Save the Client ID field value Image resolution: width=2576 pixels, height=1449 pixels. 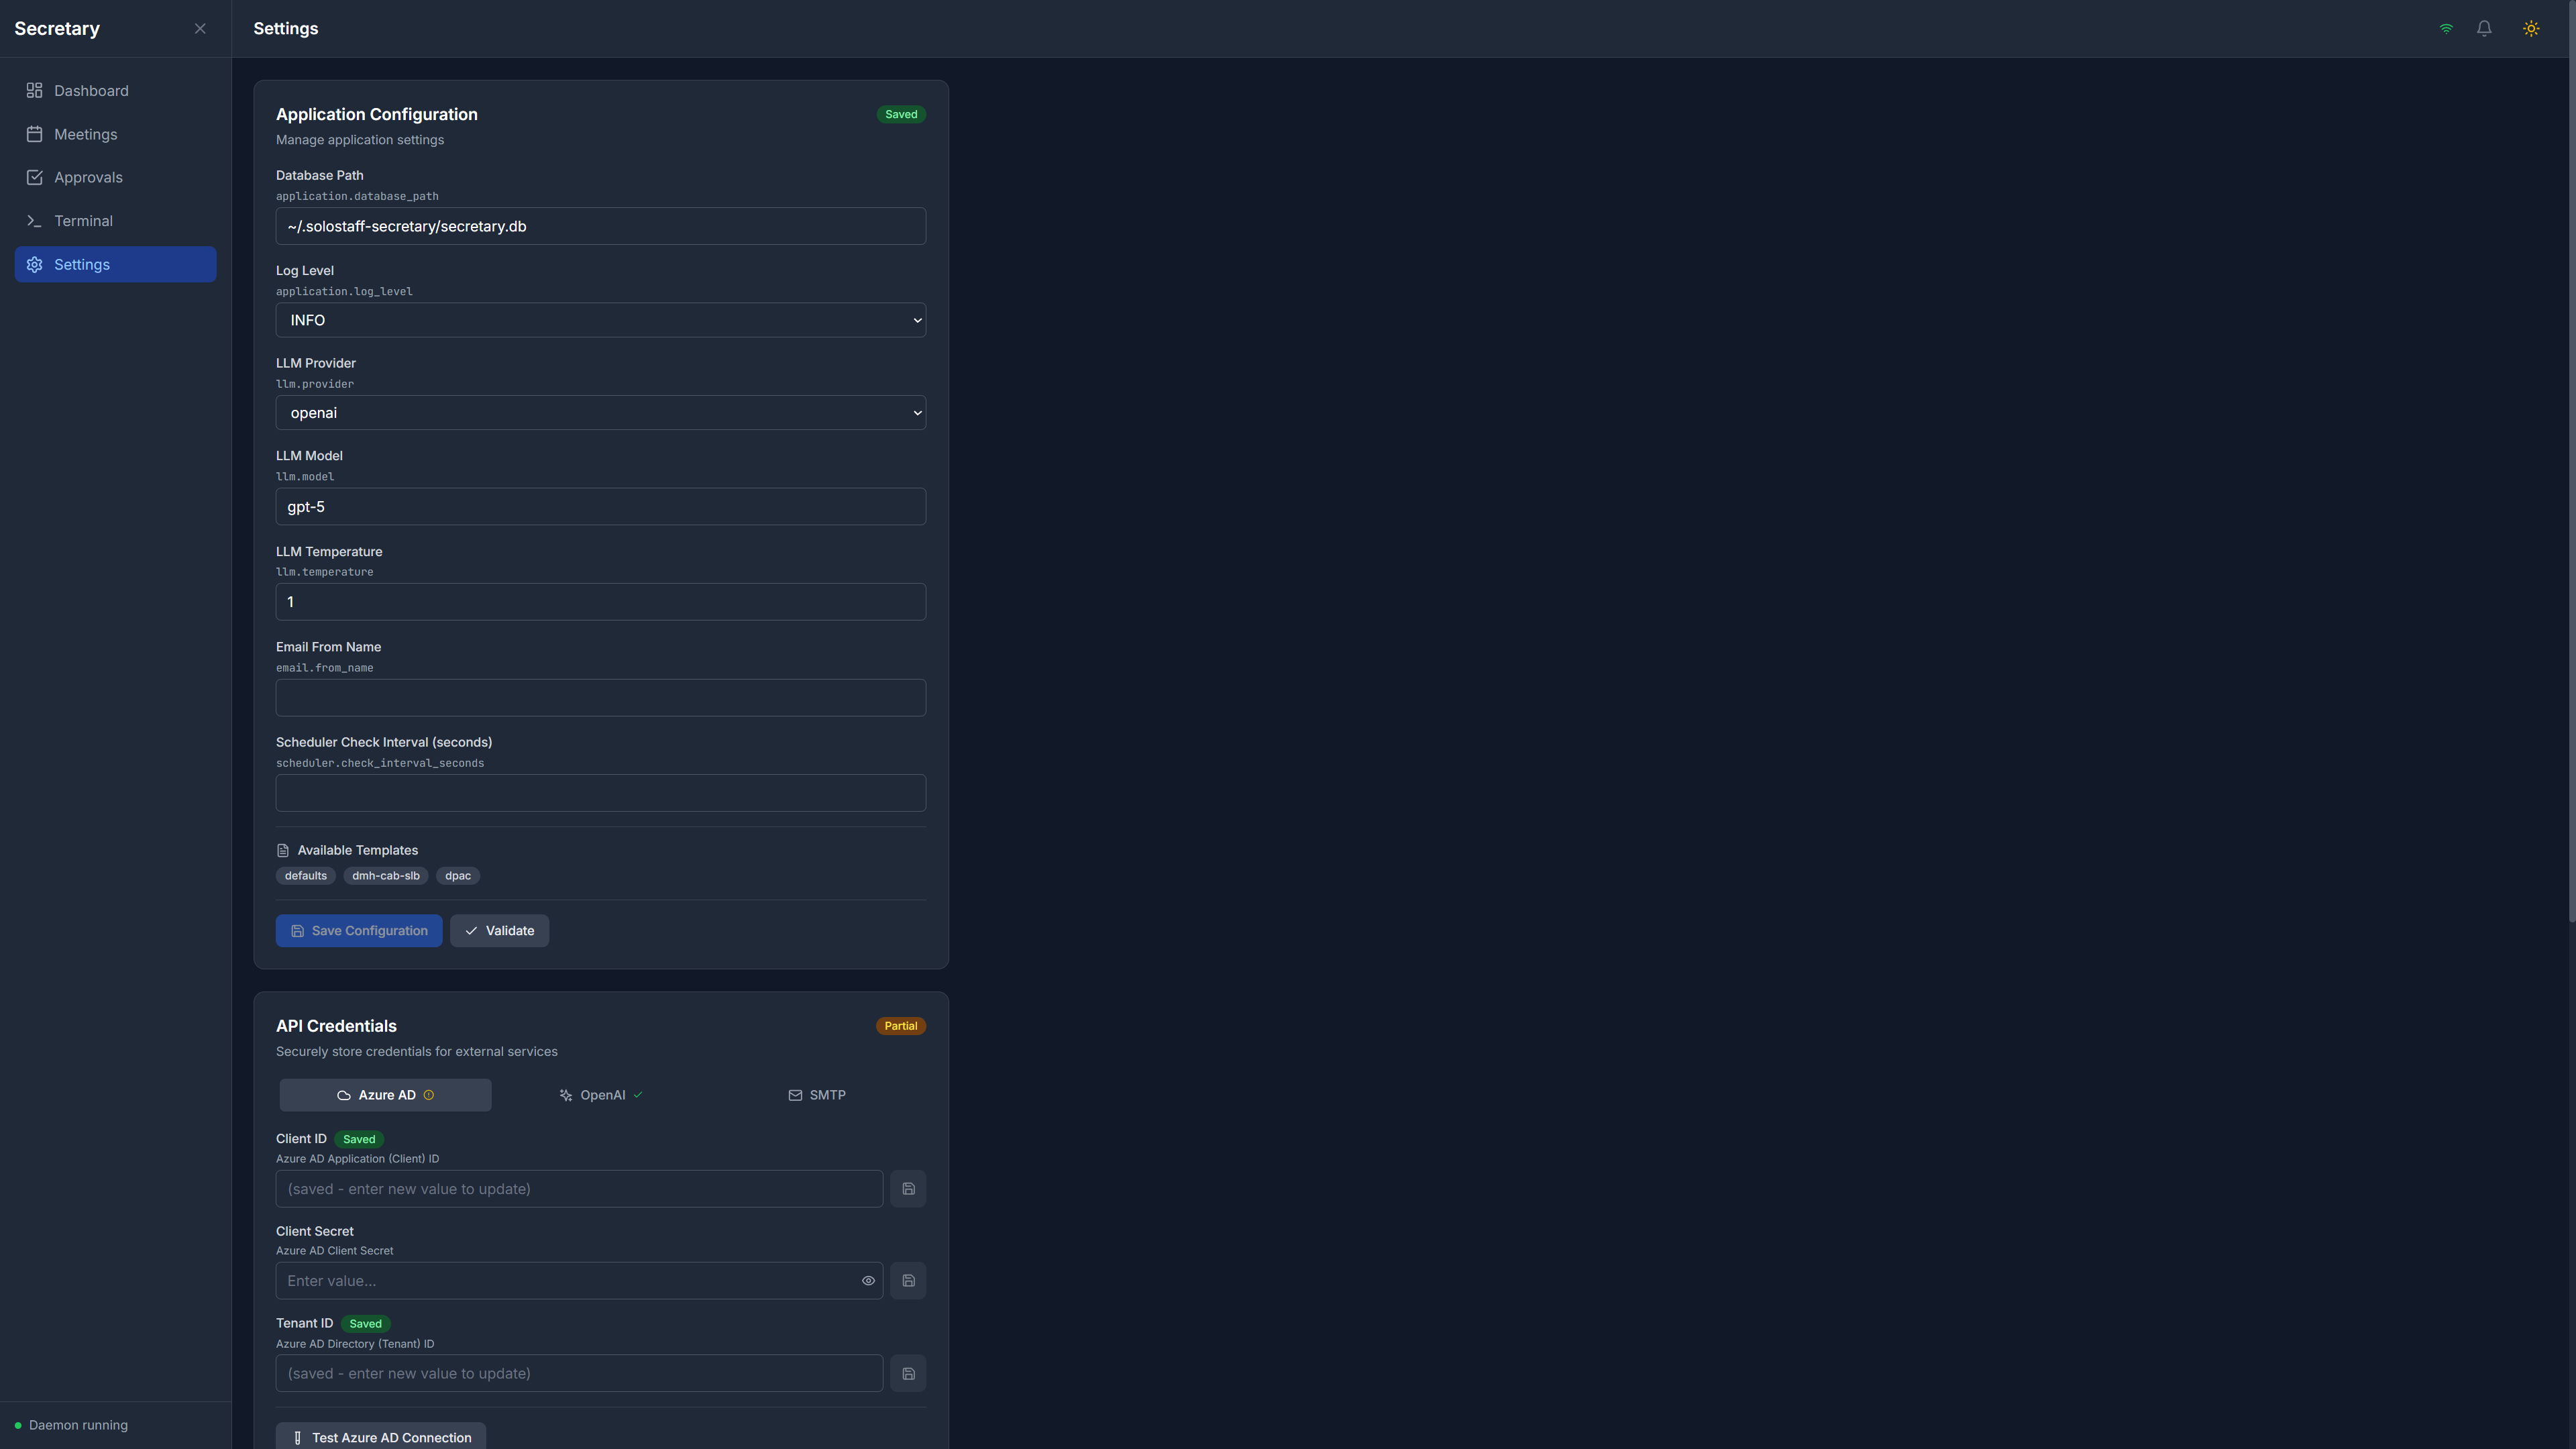coord(908,1188)
